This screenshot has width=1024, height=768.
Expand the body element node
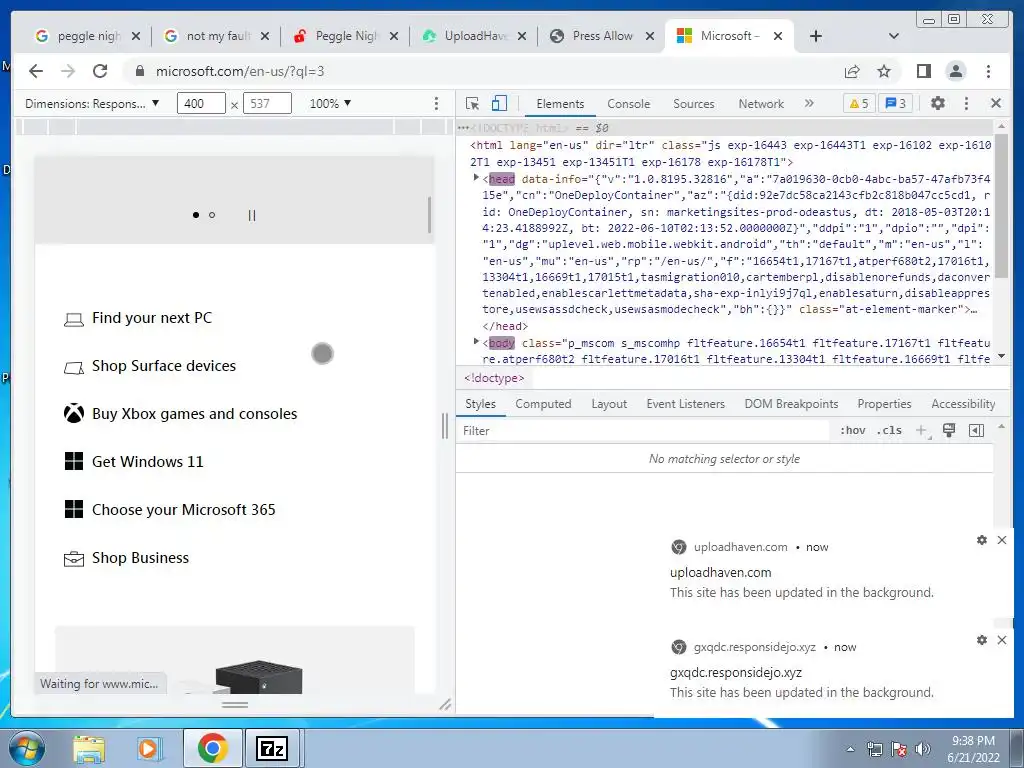[476, 342]
